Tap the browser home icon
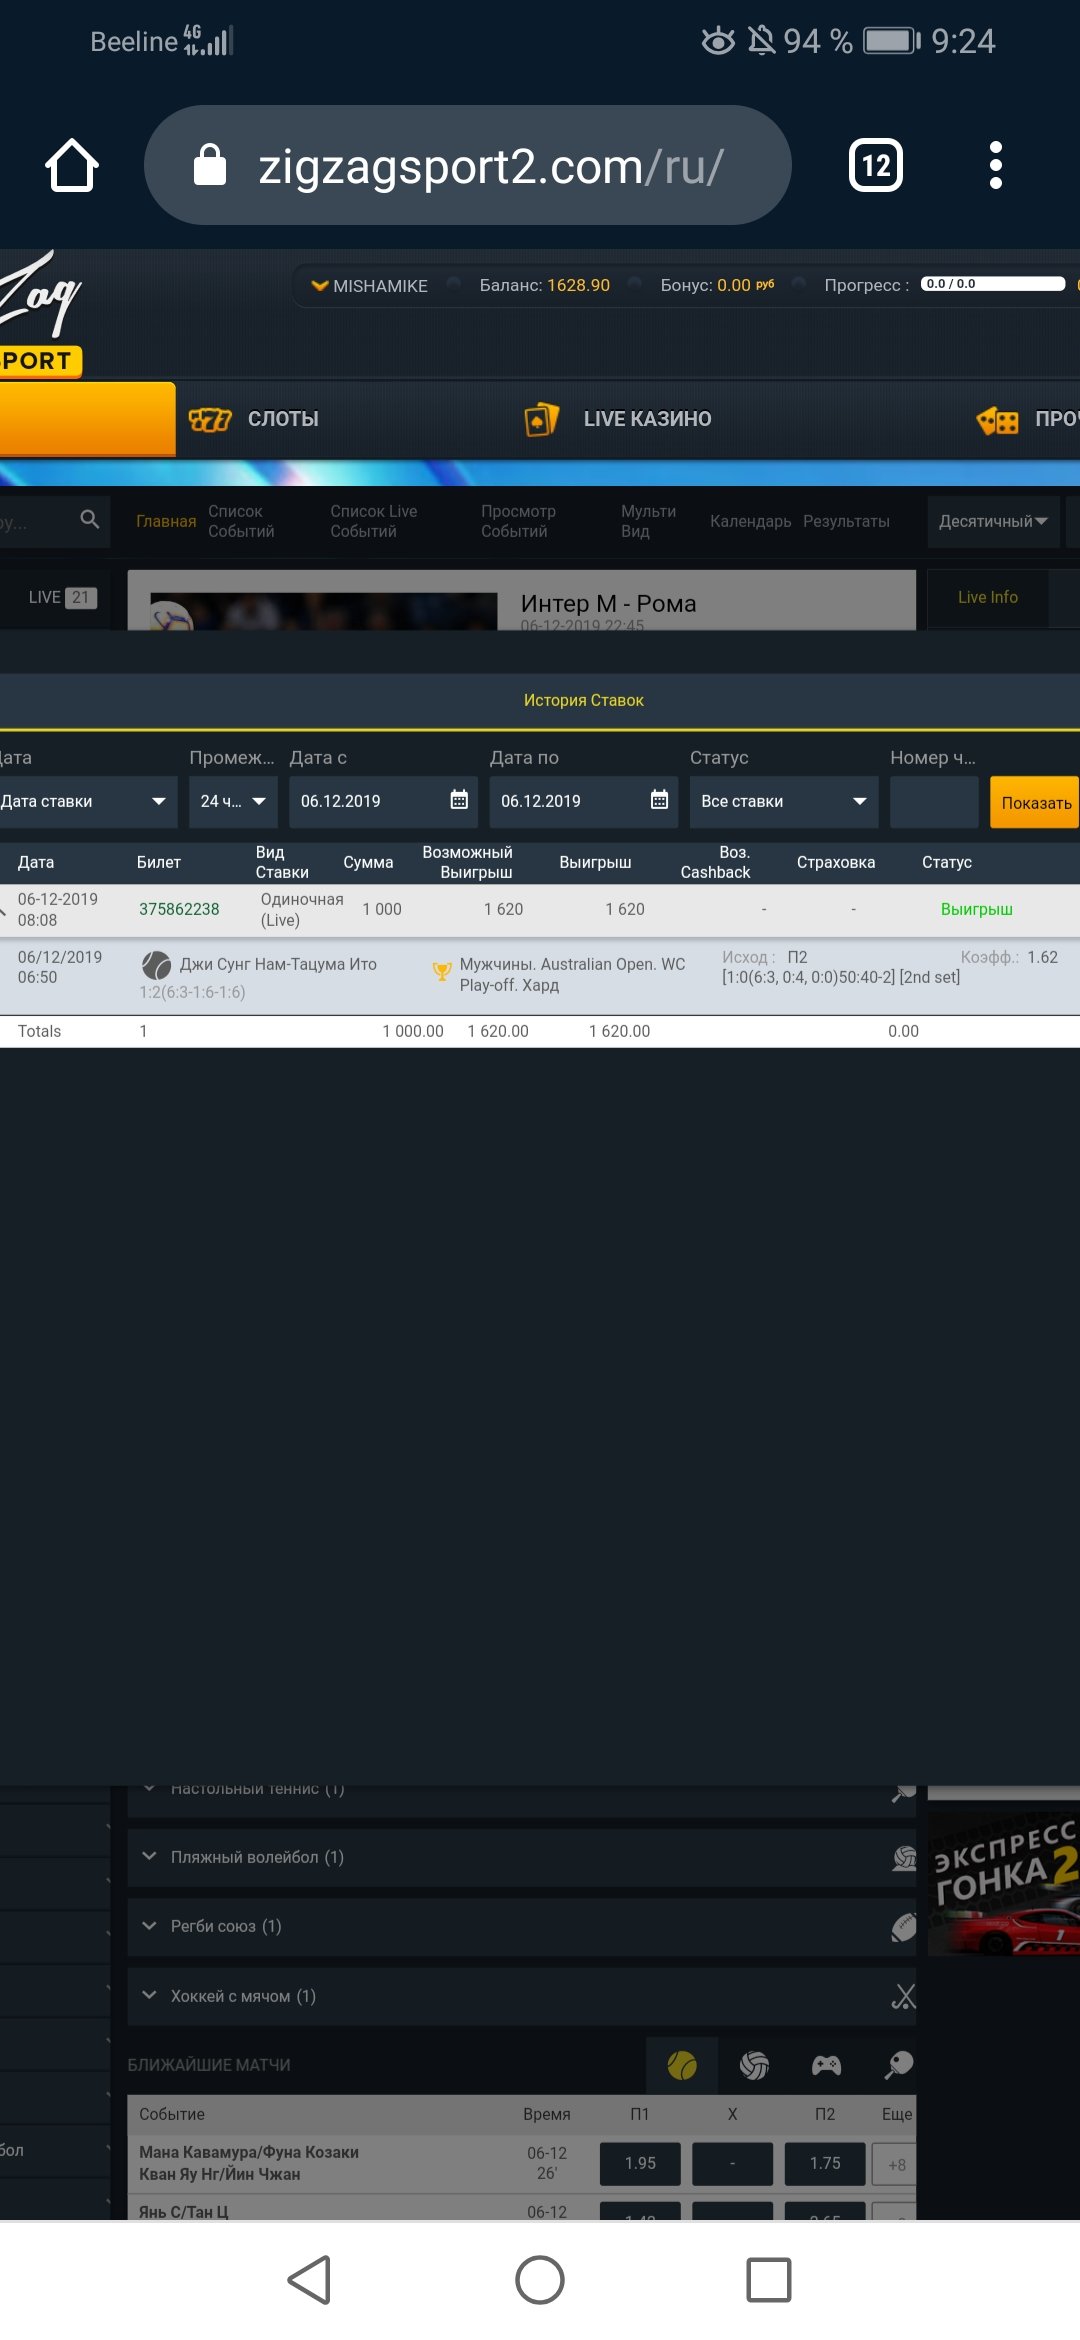 [x=72, y=165]
